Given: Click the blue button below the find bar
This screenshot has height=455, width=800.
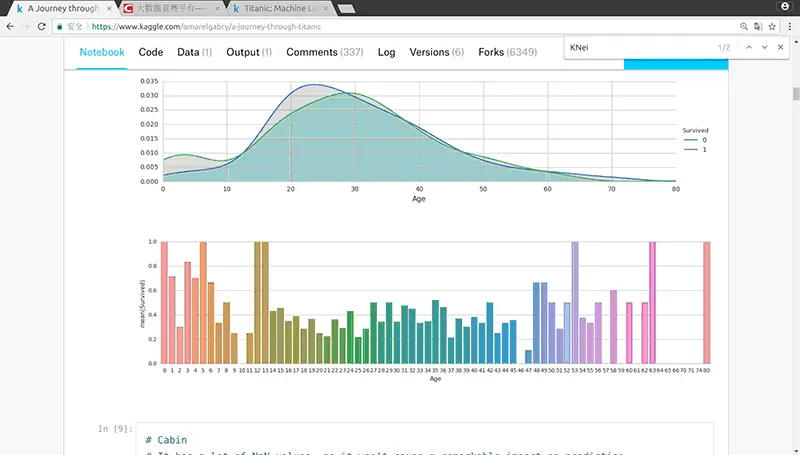Looking at the screenshot, I should click(676, 64).
